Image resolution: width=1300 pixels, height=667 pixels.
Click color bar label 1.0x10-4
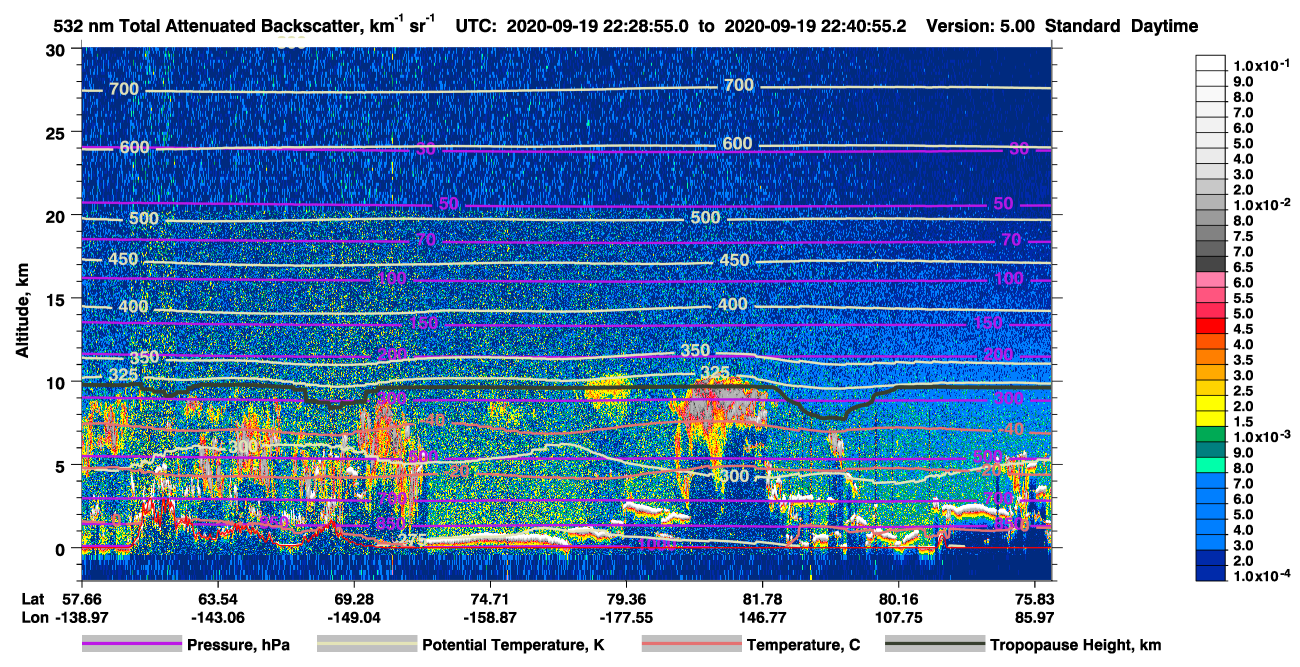[x=1263, y=577]
